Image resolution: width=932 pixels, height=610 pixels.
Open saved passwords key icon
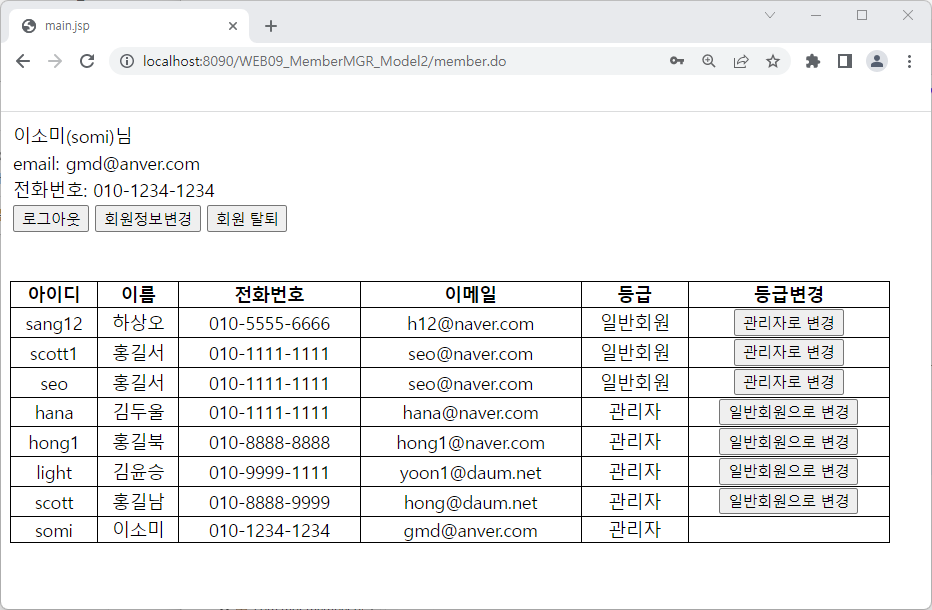[x=676, y=61]
